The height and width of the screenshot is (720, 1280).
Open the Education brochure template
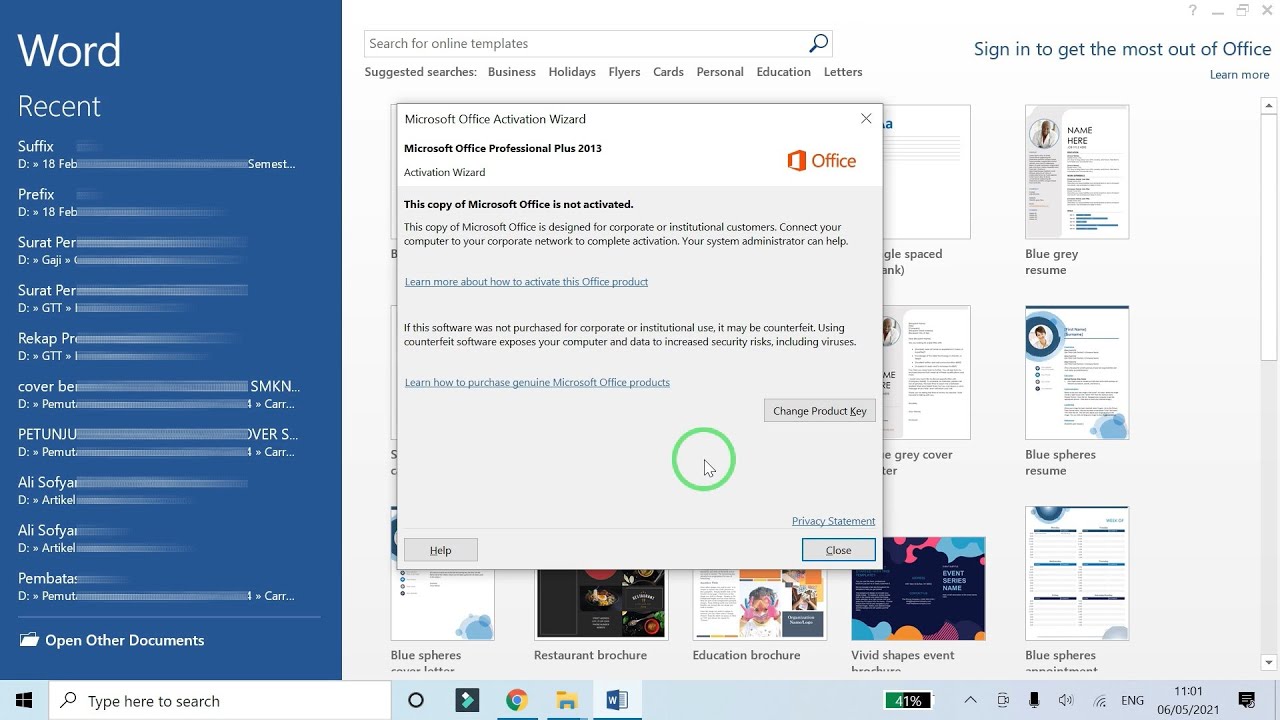tap(760, 604)
